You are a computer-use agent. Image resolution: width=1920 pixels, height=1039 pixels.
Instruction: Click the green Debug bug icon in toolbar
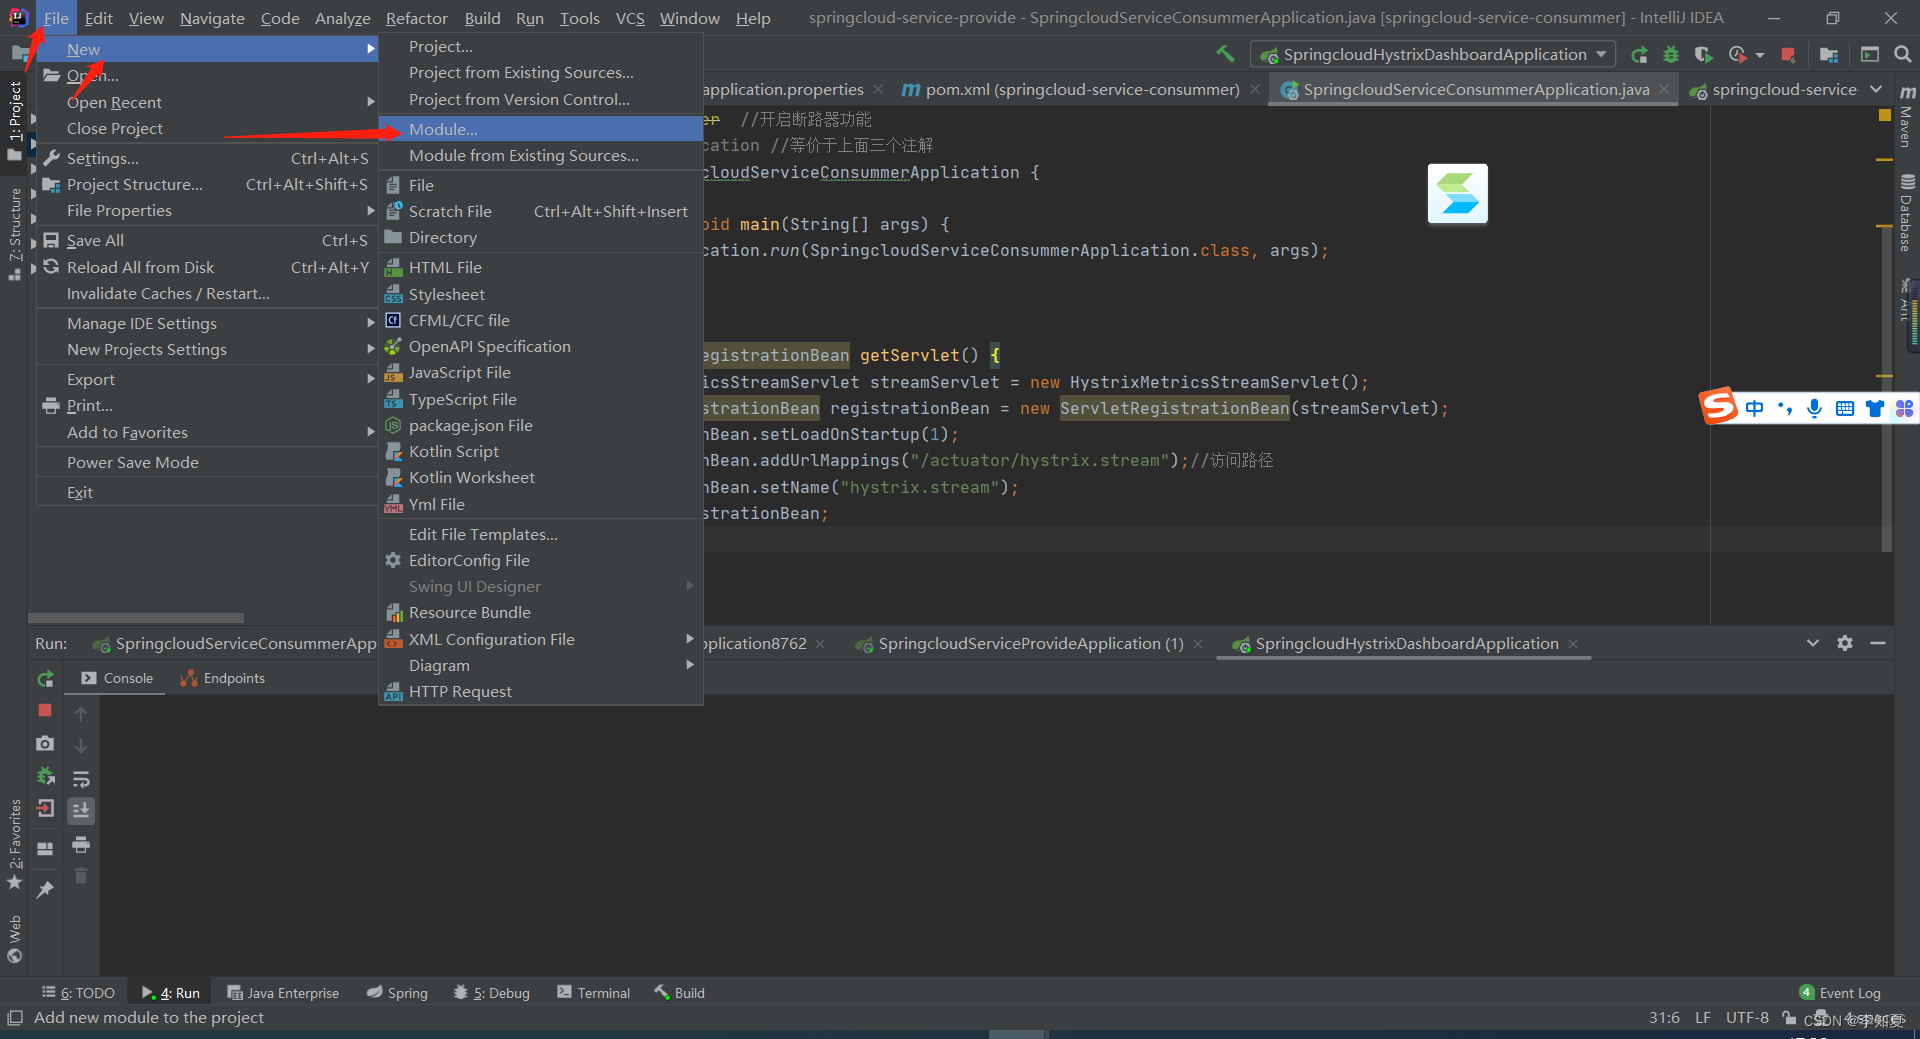click(x=1671, y=55)
